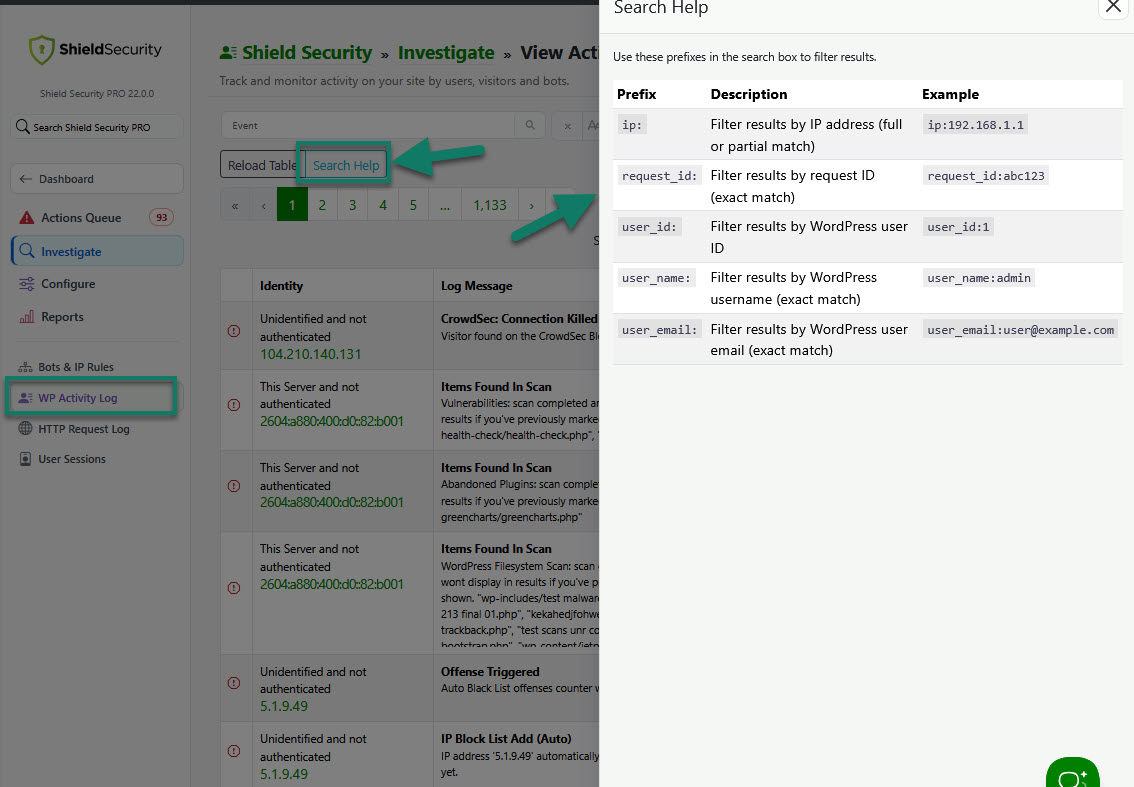Click the request_id: prefix code
The height and width of the screenshot is (787, 1134).
pos(659,176)
